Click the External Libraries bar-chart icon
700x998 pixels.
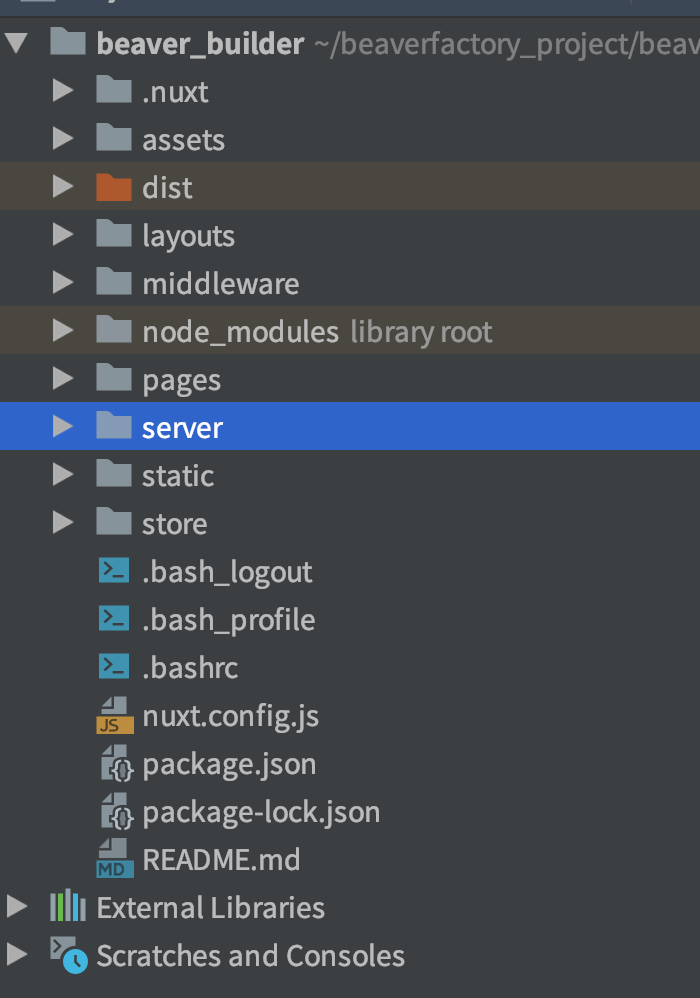click(67, 906)
